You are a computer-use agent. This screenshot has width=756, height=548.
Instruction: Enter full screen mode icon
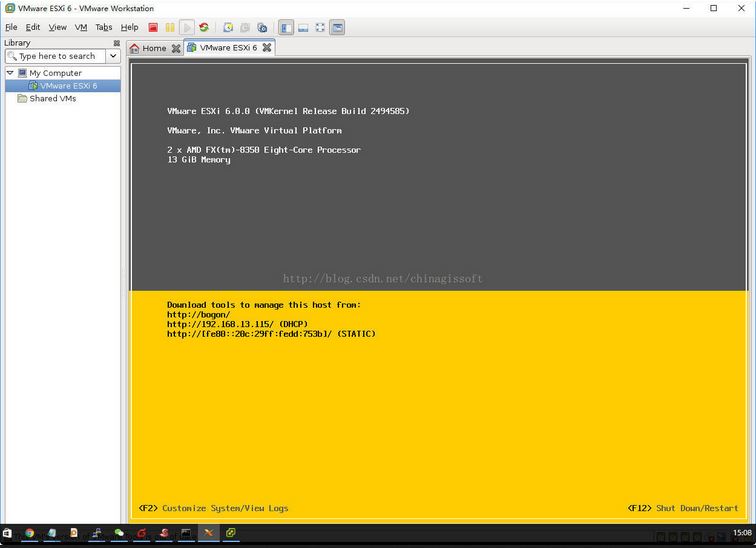click(320, 27)
